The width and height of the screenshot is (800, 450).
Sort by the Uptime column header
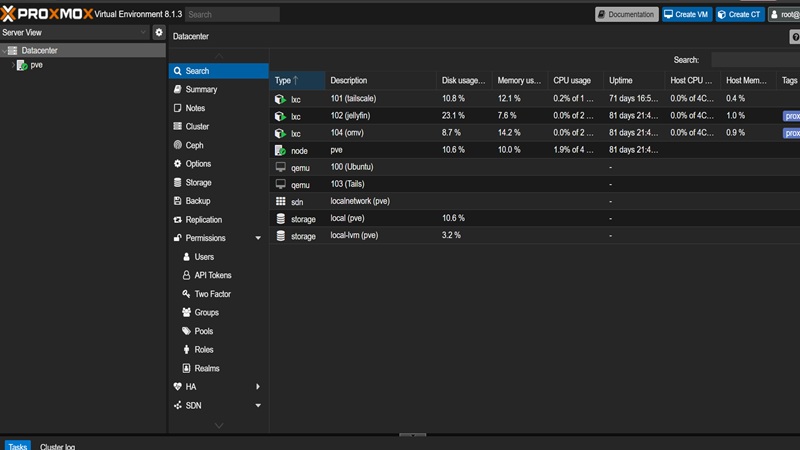pyautogui.click(x=634, y=81)
